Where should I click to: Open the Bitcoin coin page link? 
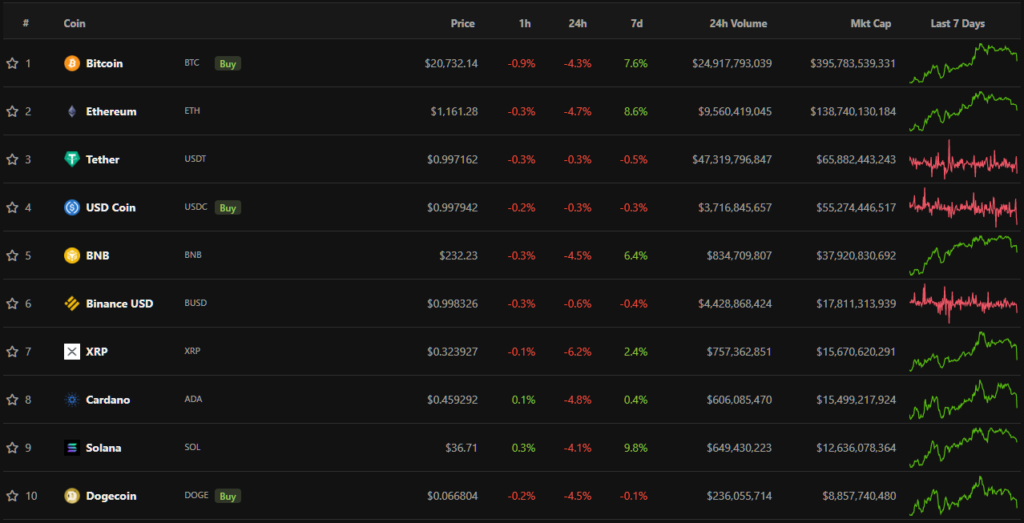tap(104, 63)
